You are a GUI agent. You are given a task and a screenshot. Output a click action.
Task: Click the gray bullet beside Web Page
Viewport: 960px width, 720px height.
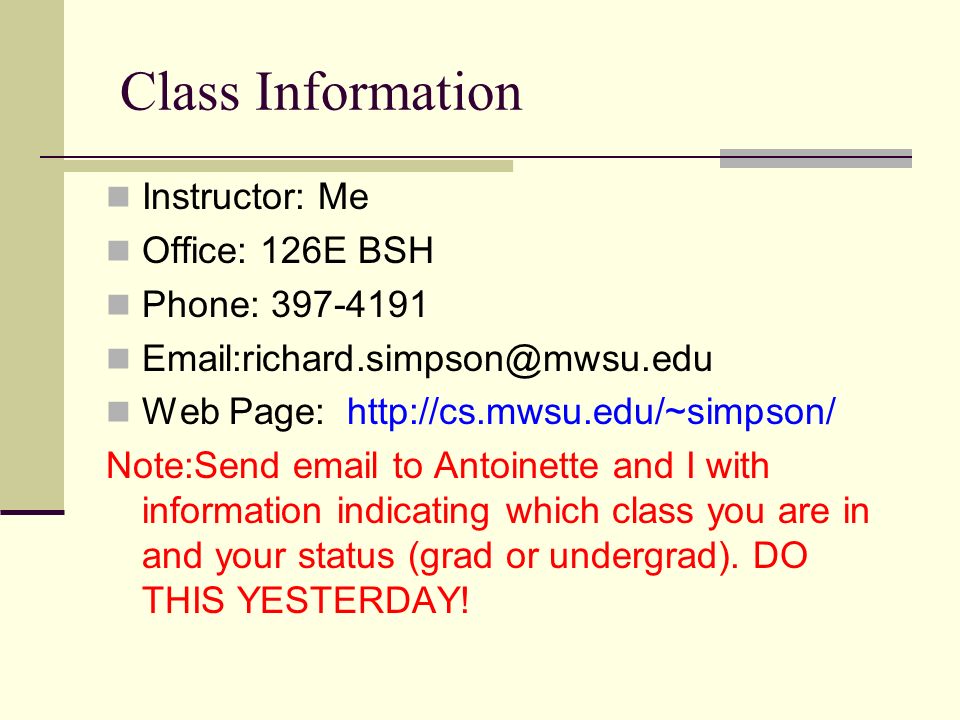pyautogui.click(x=118, y=412)
